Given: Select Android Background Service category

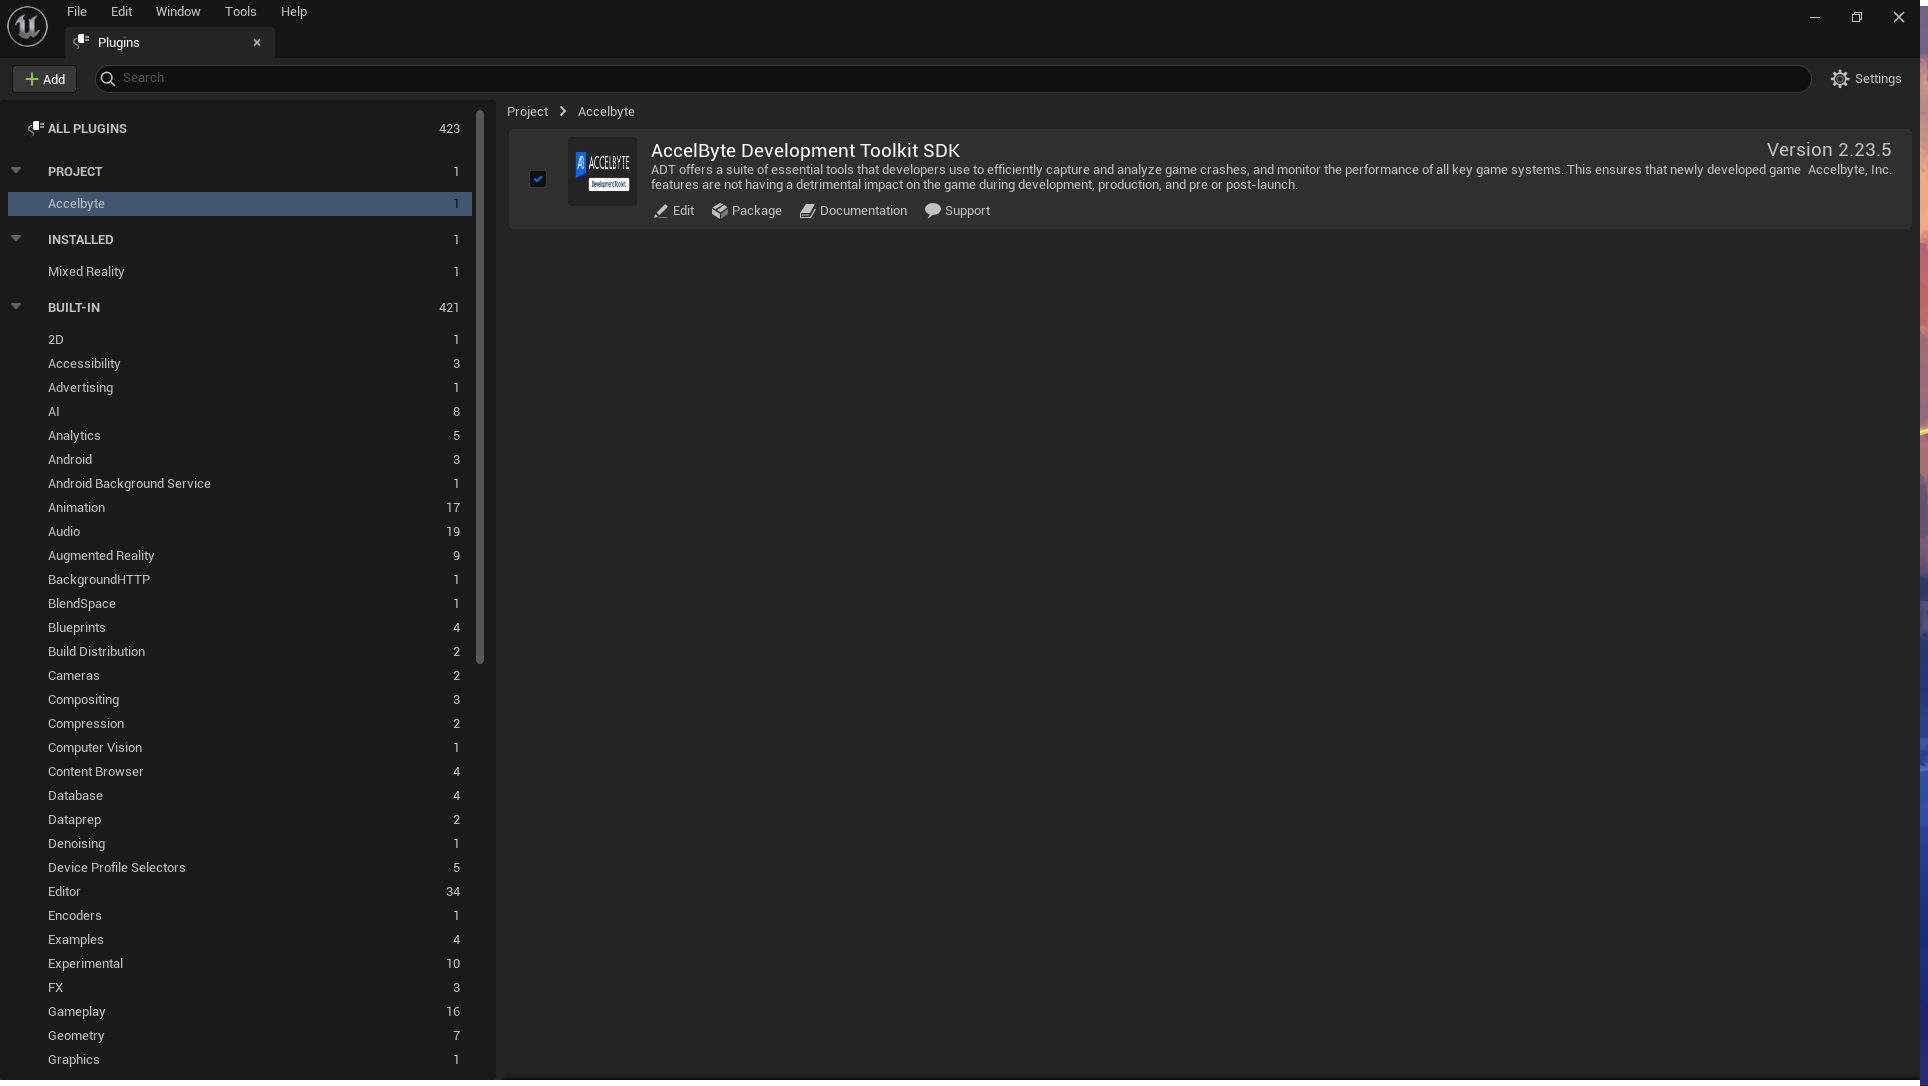Looking at the screenshot, I should point(240,483).
